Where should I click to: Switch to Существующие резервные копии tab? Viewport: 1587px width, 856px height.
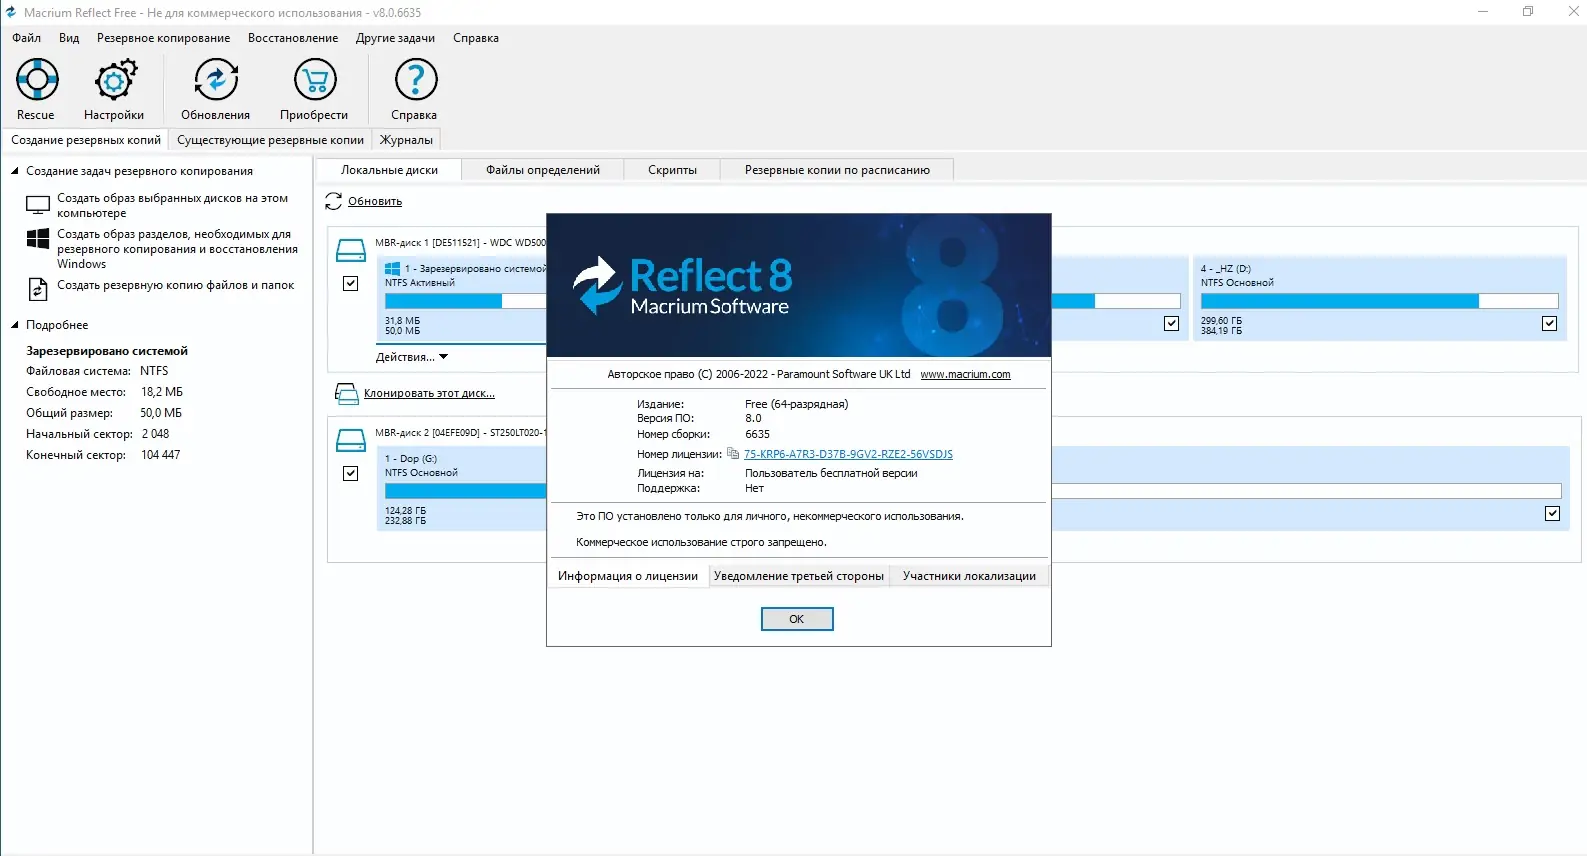tap(270, 140)
